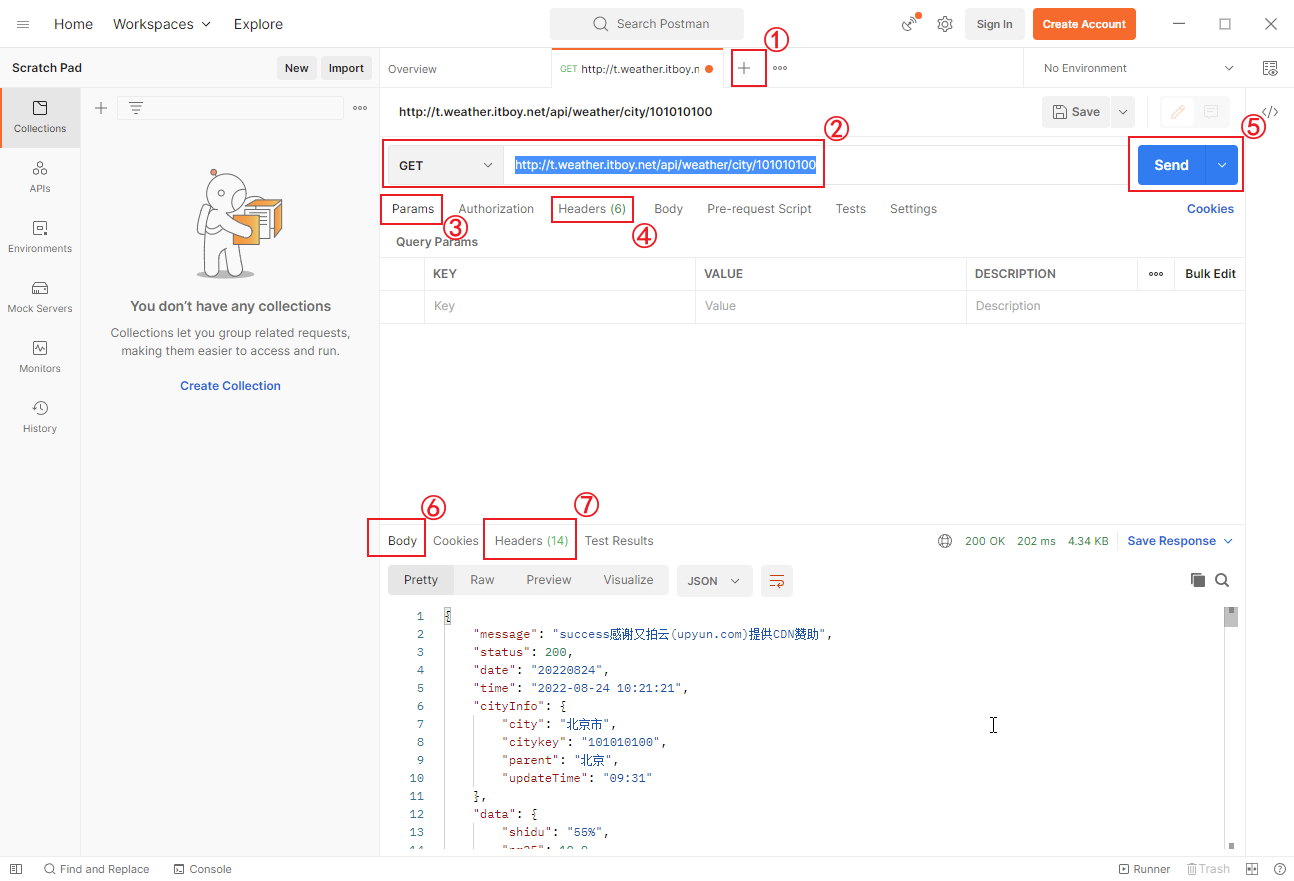Open History in the sidebar
Image resolution: width=1294 pixels, height=881 pixels.
[40, 417]
